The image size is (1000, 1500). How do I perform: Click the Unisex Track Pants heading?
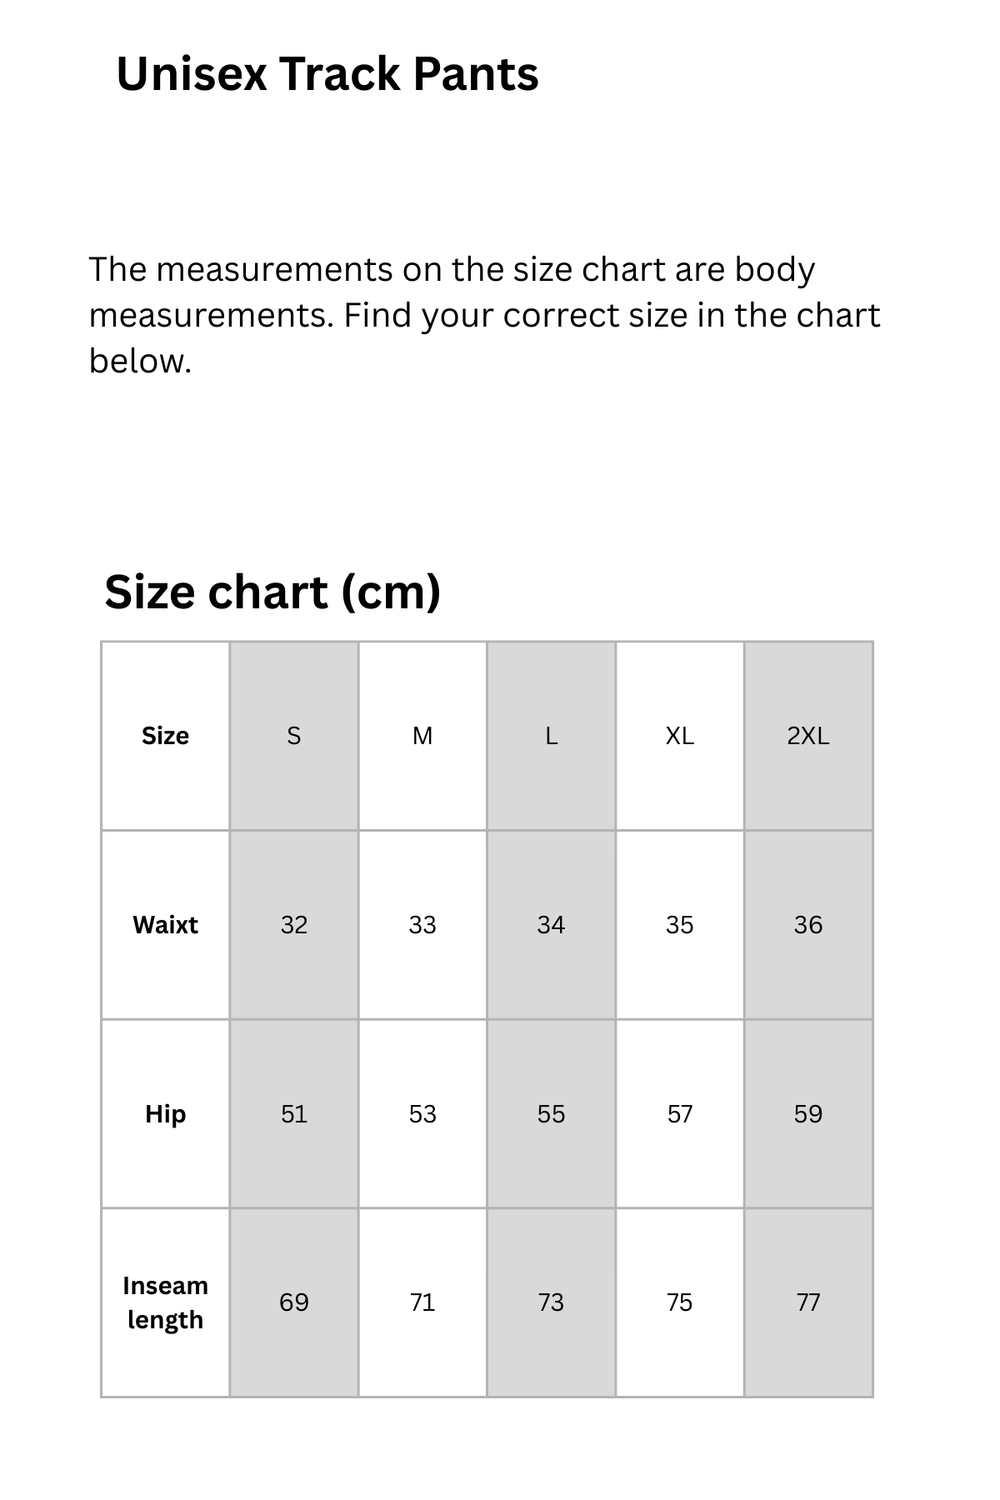[x=327, y=75]
